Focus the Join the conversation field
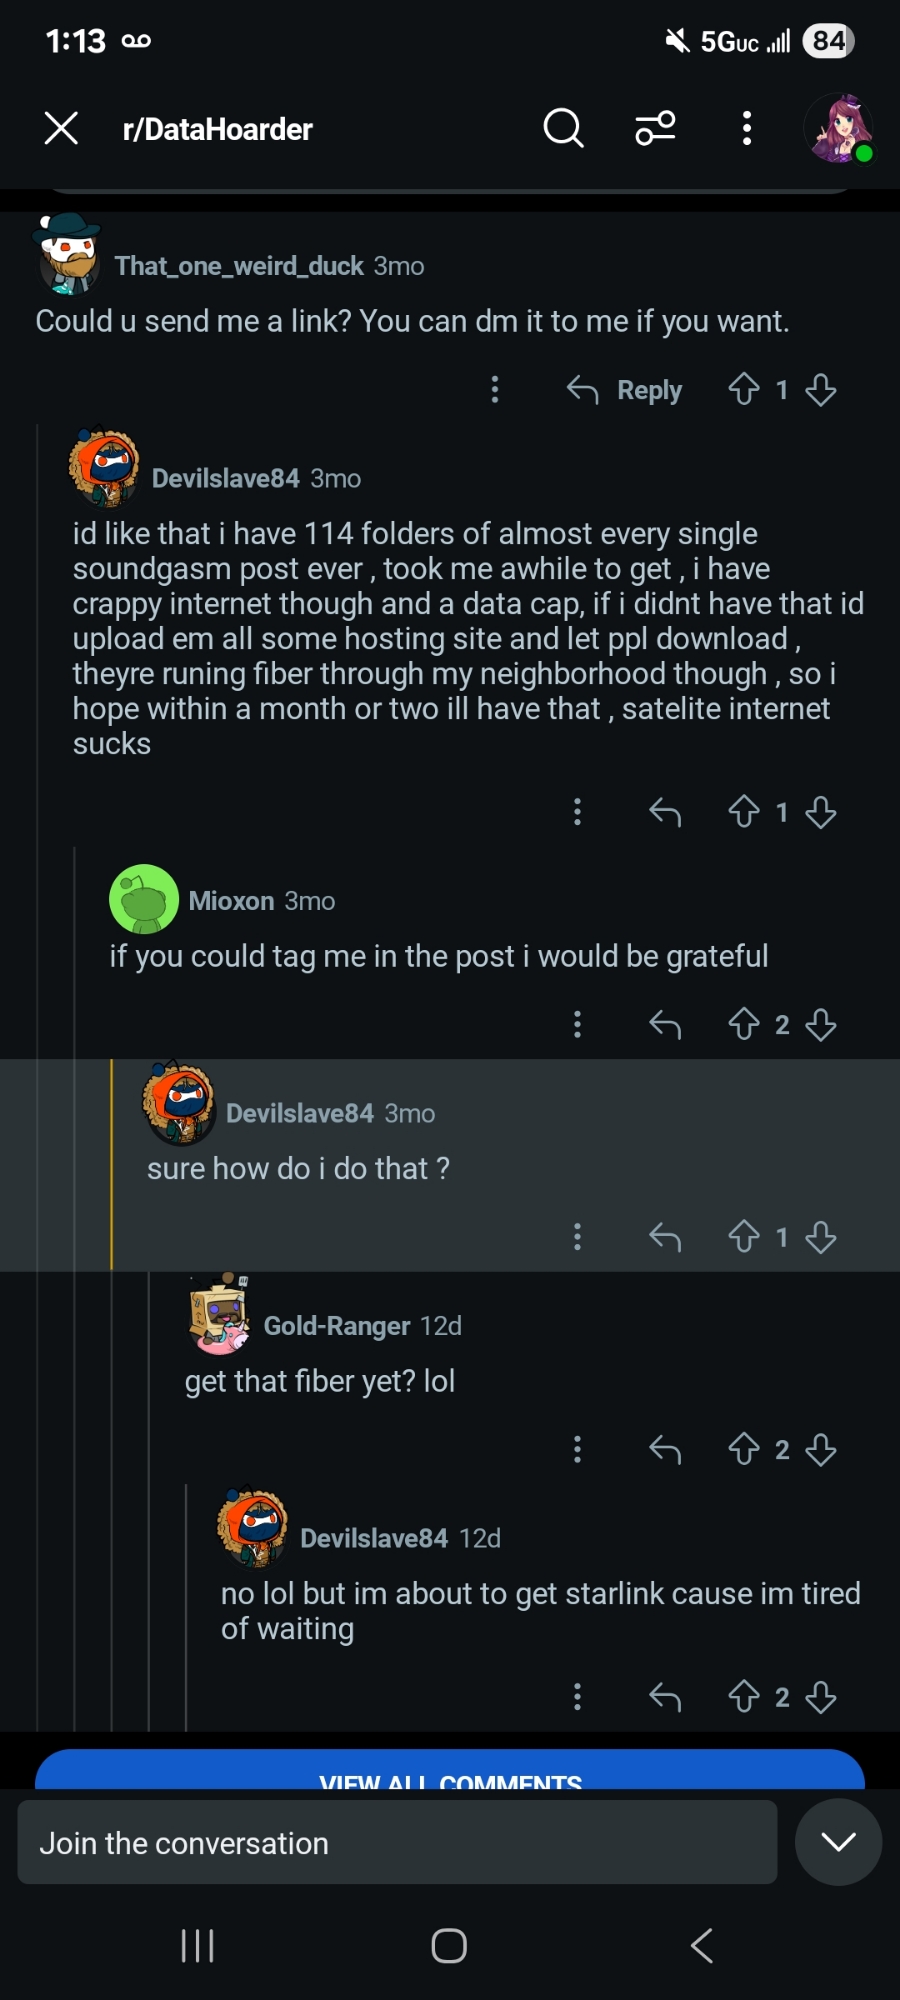The height and width of the screenshot is (2000, 900). click(397, 1843)
